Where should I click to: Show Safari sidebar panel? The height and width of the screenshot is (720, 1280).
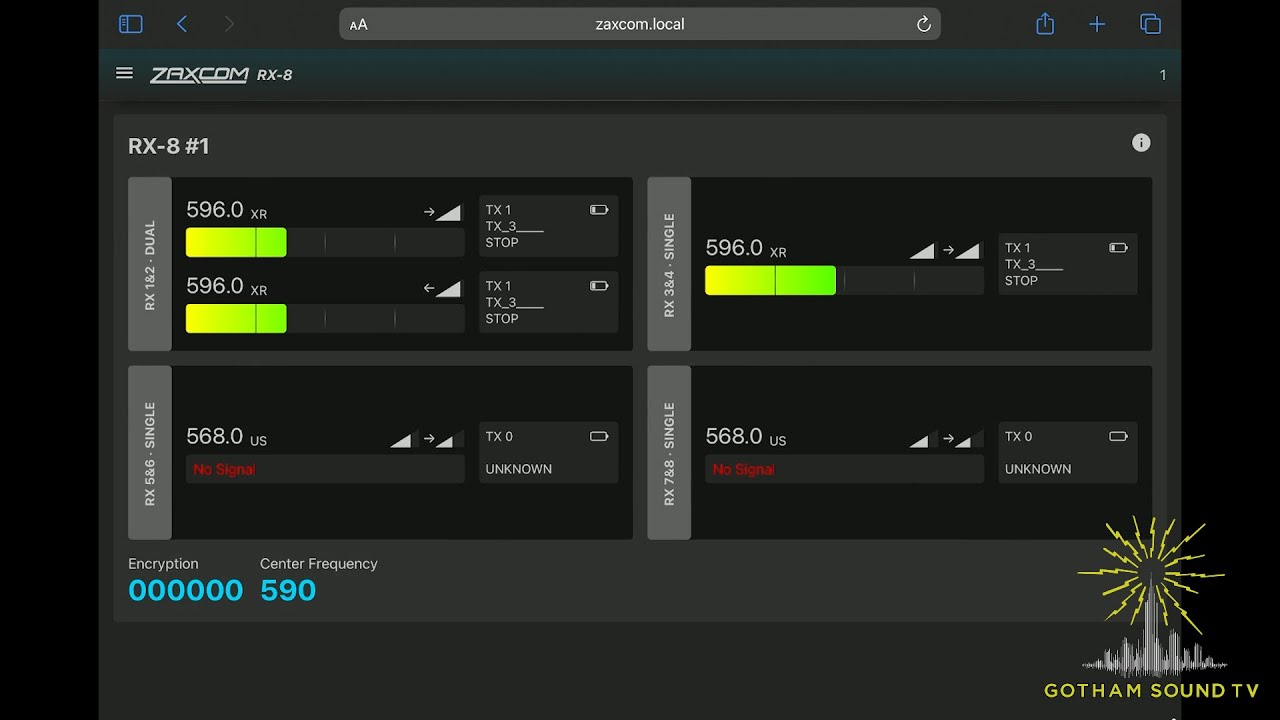click(131, 24)
